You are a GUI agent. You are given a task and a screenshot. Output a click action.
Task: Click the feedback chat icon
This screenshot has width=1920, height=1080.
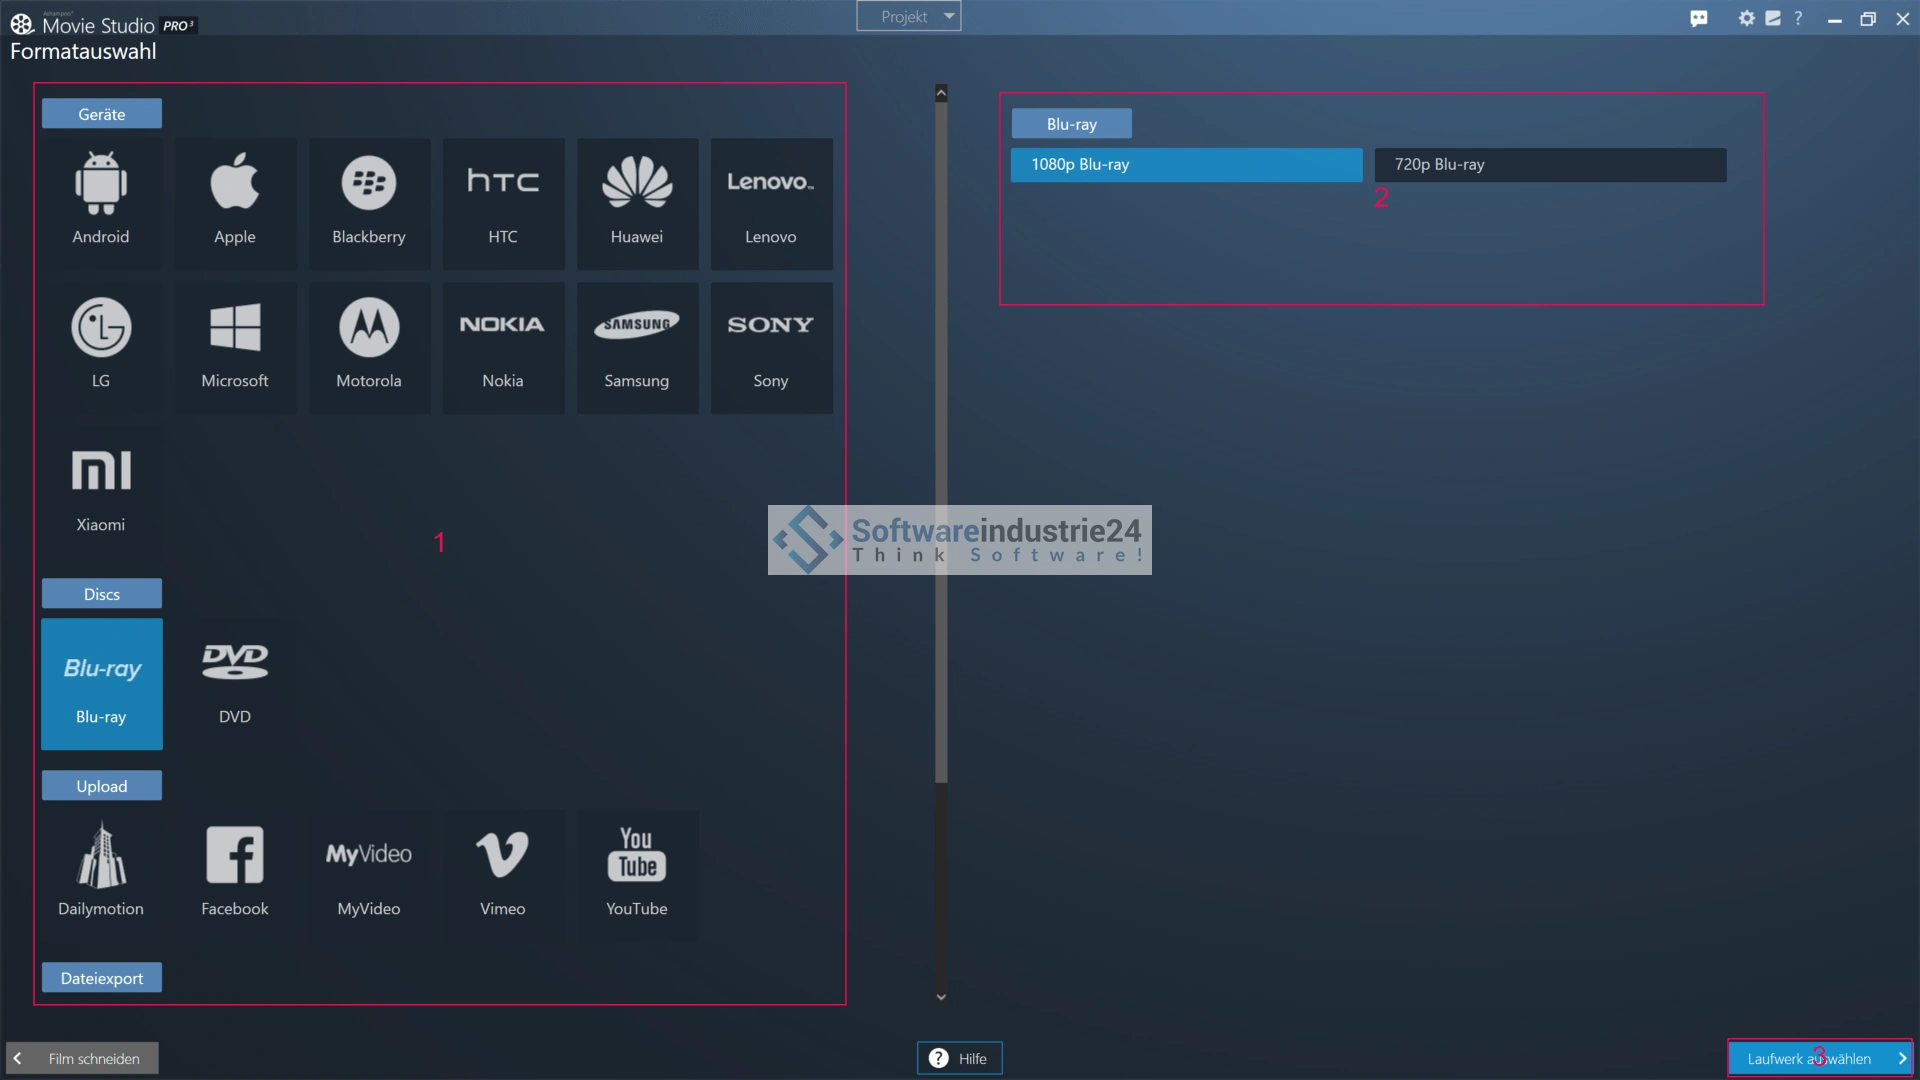click(1699, 18)
